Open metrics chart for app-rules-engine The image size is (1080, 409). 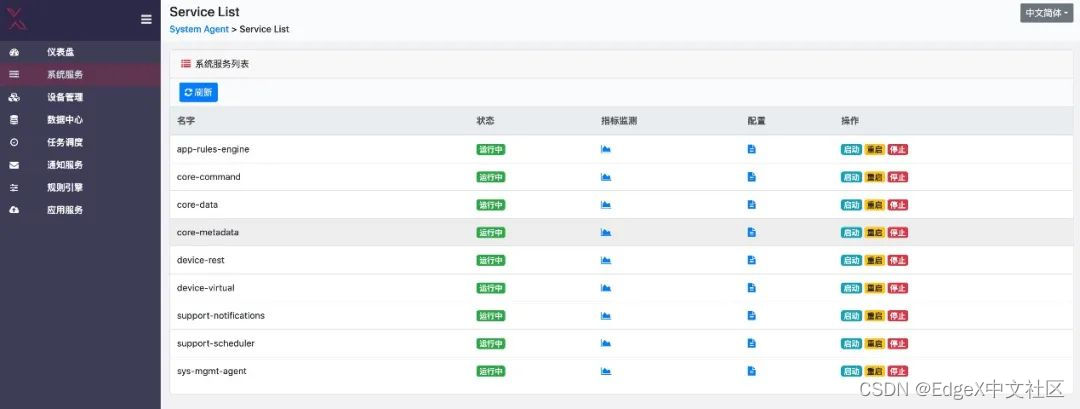(x=606, y=149)
